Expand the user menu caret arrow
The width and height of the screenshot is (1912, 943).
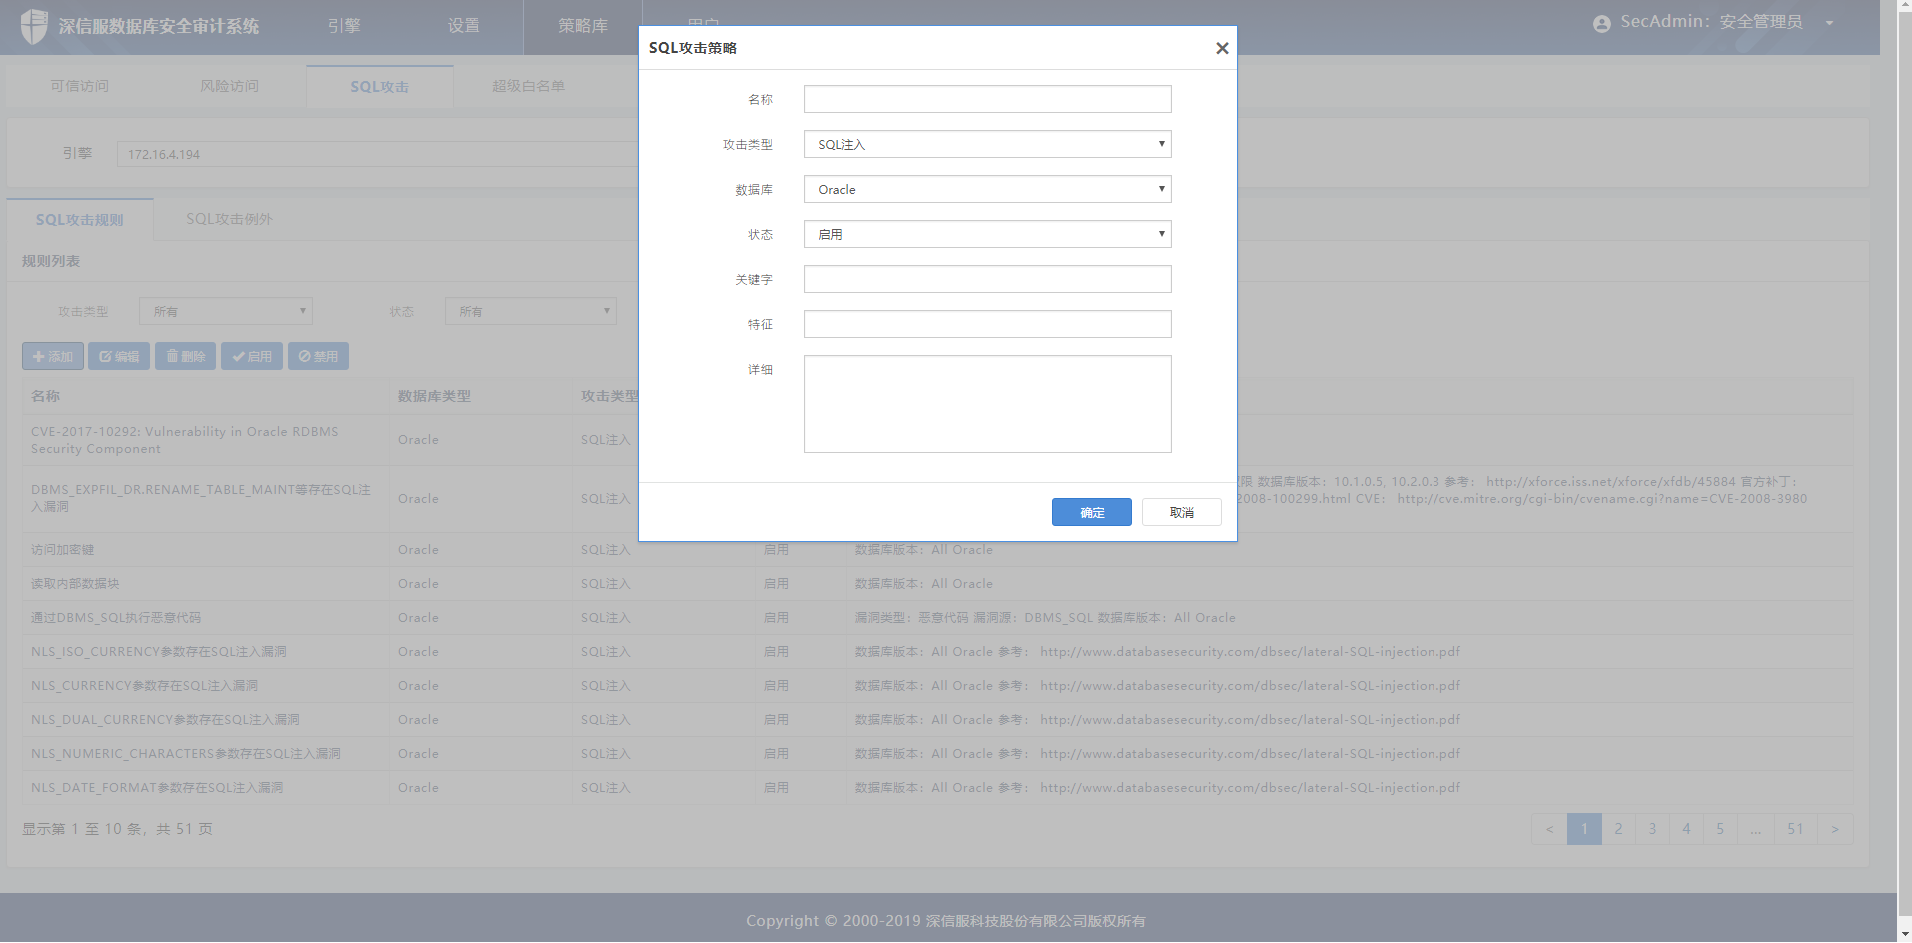(x=1829, y=23)
